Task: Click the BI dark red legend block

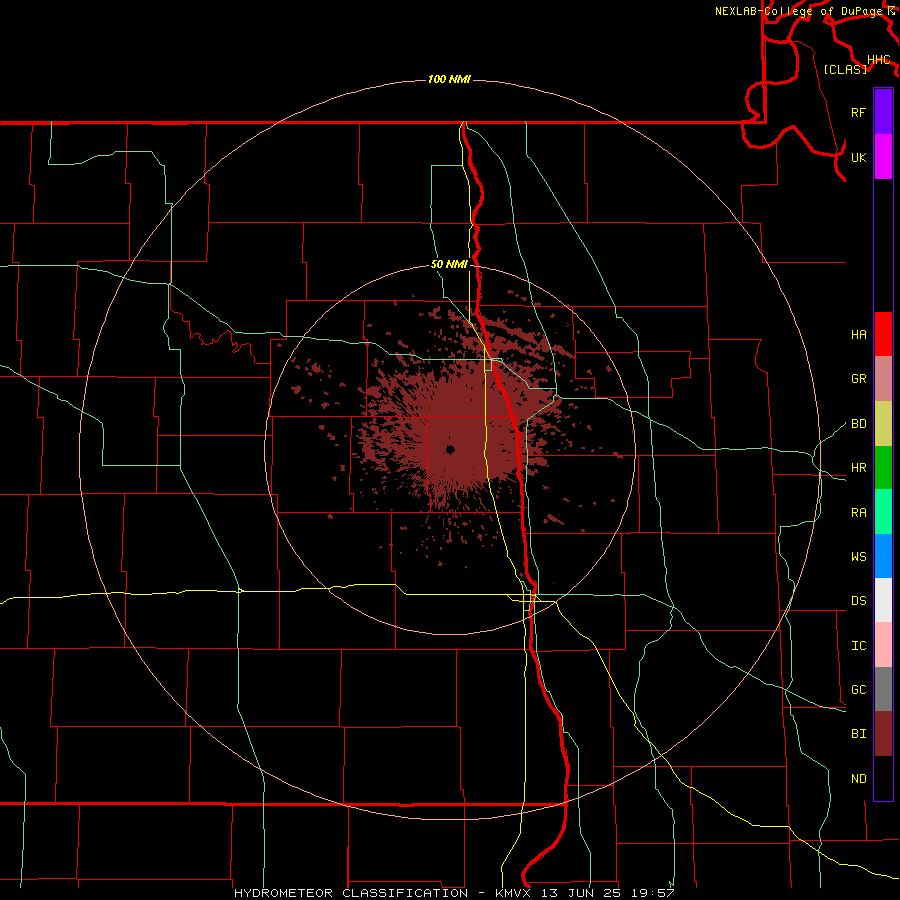Action: click(x=883, y=734)
